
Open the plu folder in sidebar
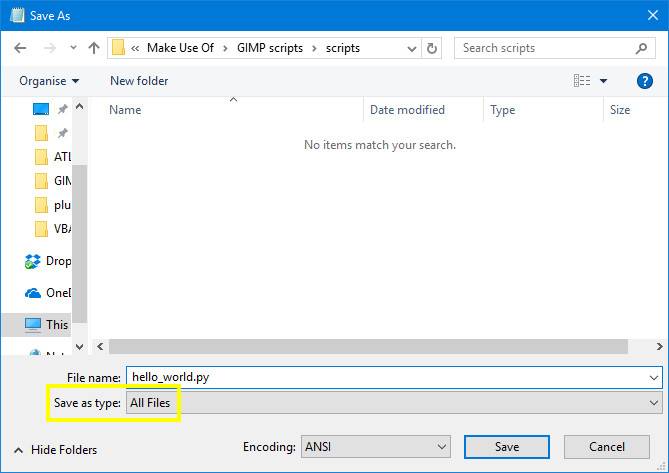tap(53, 205)
